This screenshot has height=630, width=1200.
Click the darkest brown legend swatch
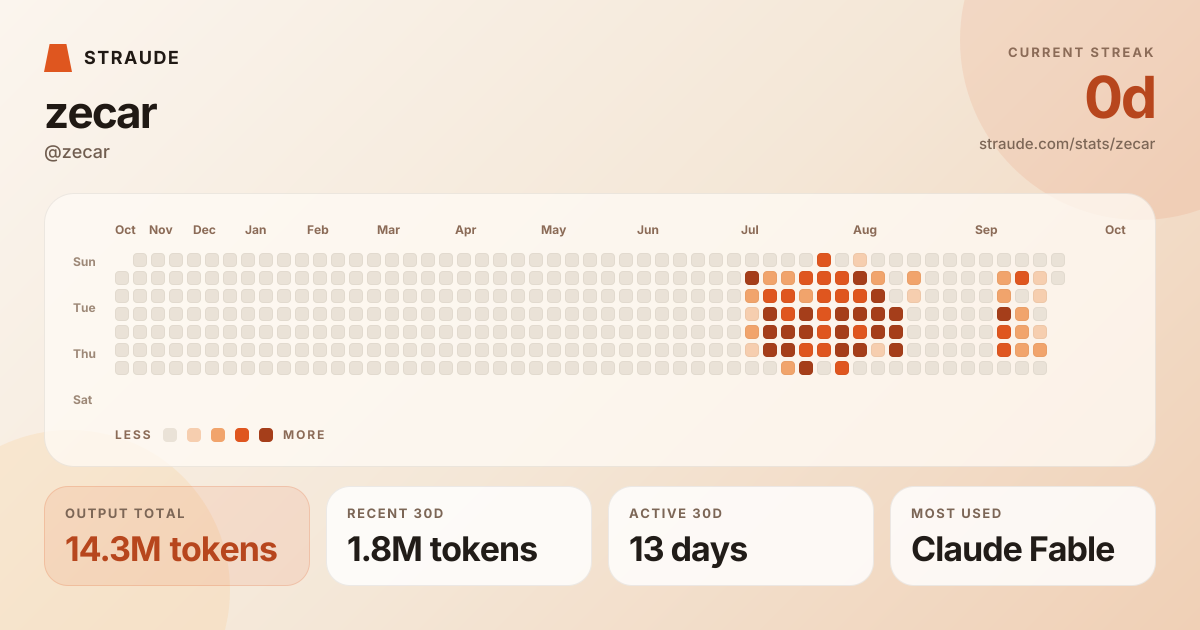click(266, 435)
